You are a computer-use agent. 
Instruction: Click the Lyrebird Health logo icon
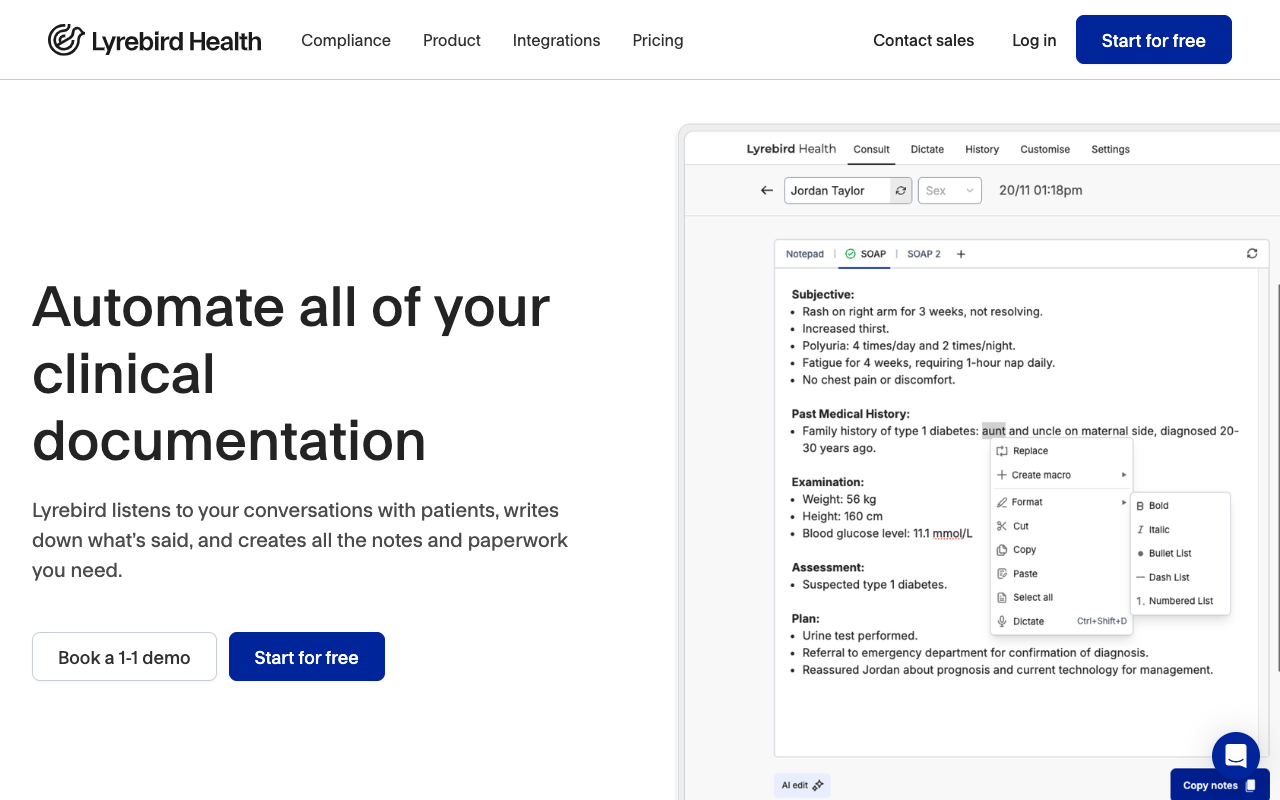click(66, 40)
